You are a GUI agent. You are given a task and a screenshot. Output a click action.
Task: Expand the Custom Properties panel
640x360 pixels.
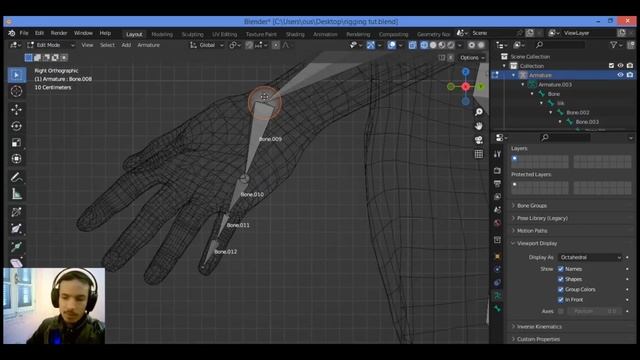[538, 339]
